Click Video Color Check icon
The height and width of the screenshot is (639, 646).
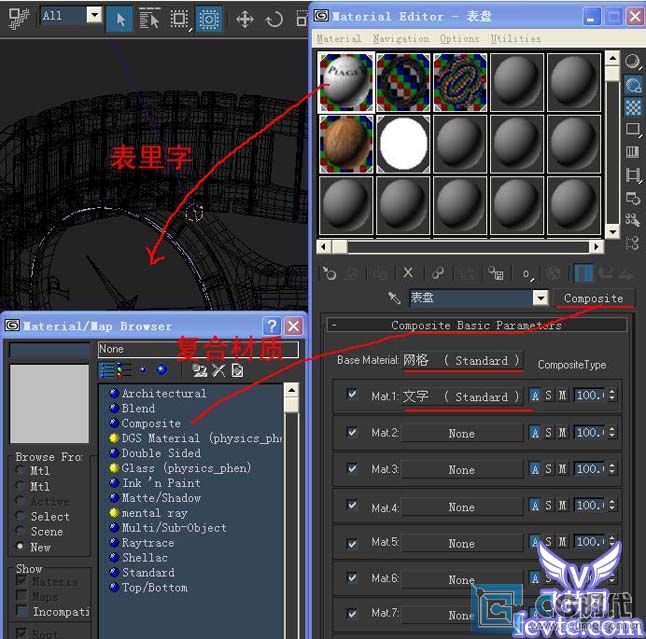tap(632, 152)
